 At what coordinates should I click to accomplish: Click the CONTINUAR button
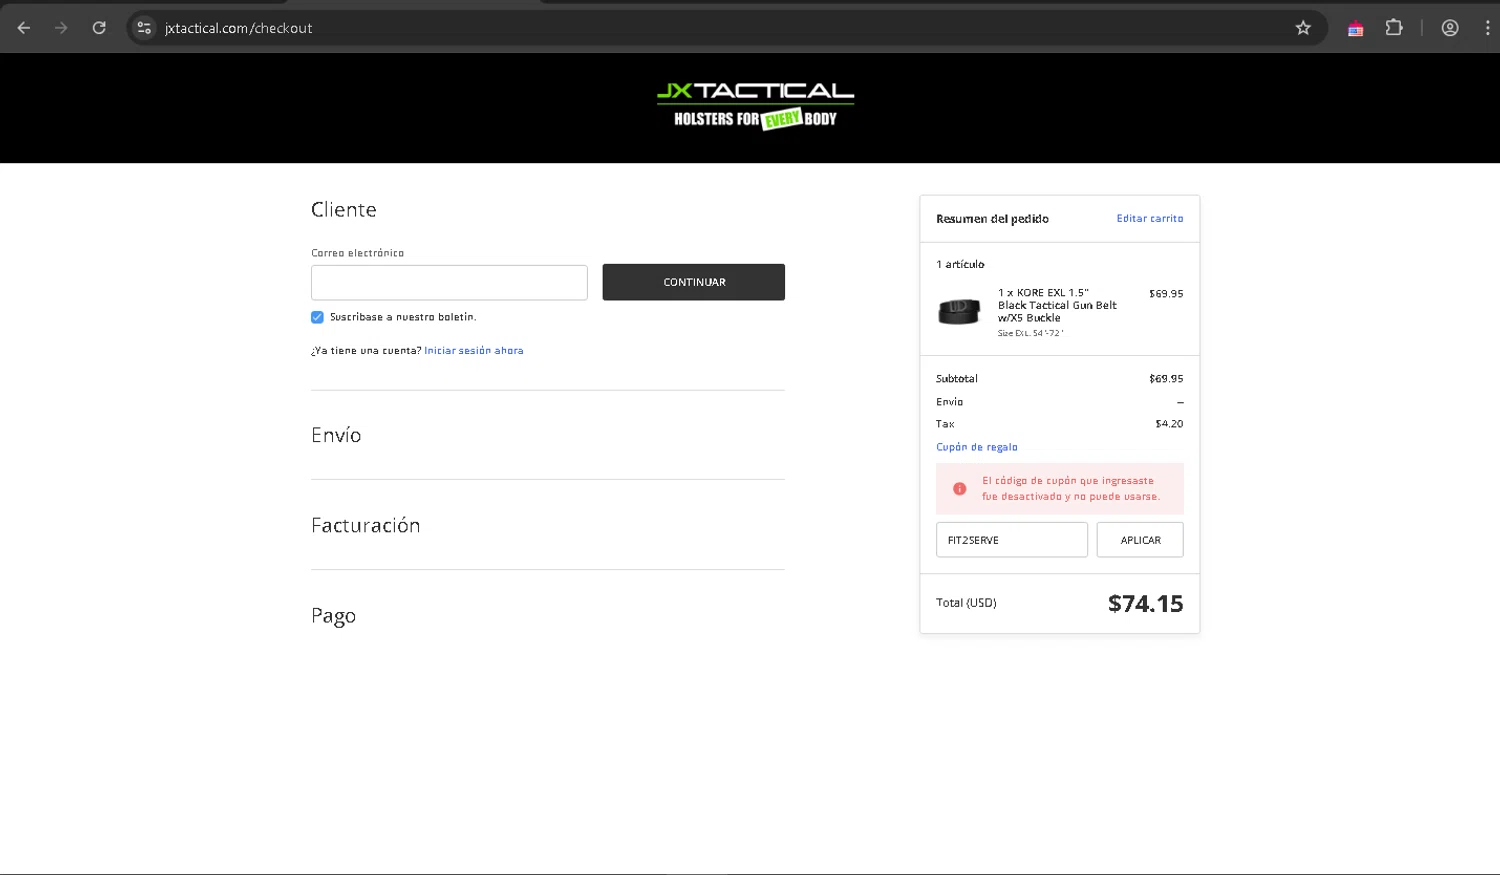click(693, 282)
